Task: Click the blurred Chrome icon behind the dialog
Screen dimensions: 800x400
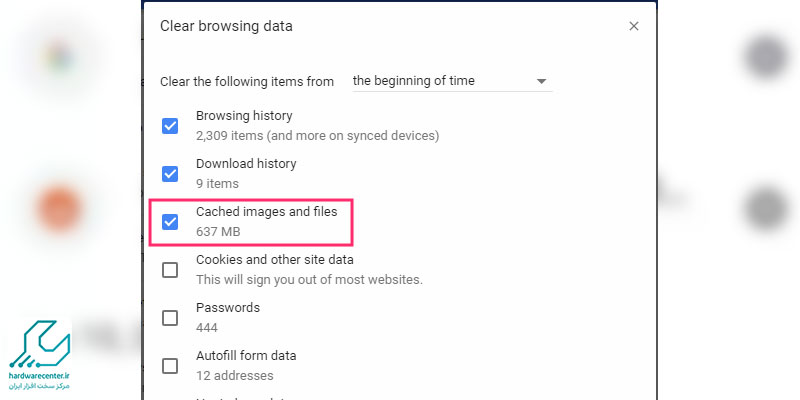Action: pos(59,56)
